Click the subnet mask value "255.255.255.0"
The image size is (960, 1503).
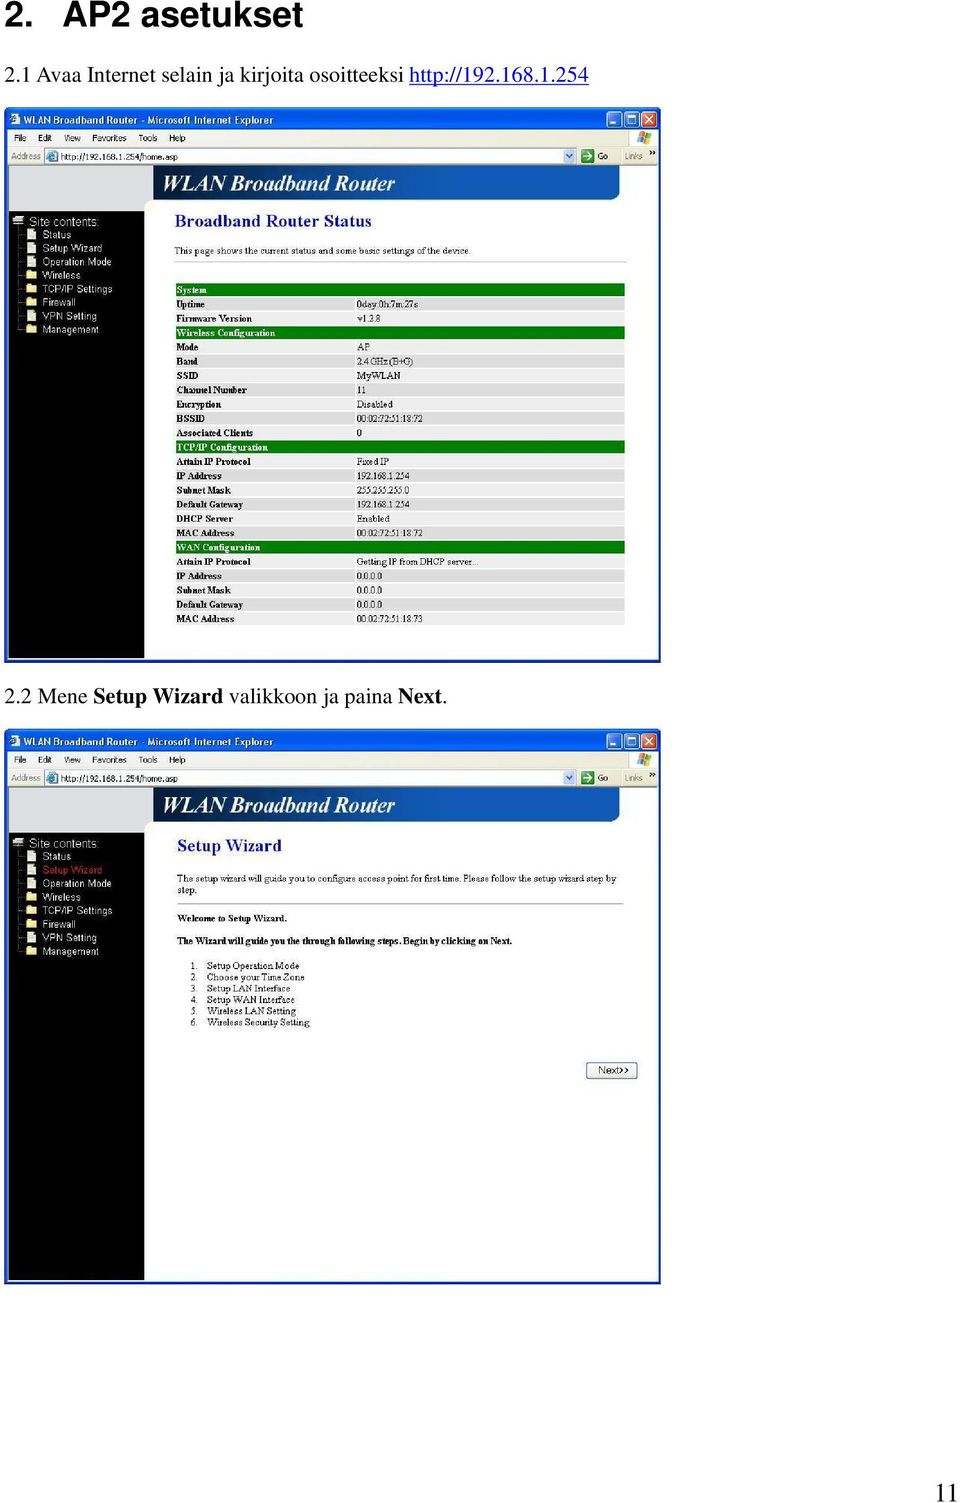pyautogui.click(x=383, y=491)
